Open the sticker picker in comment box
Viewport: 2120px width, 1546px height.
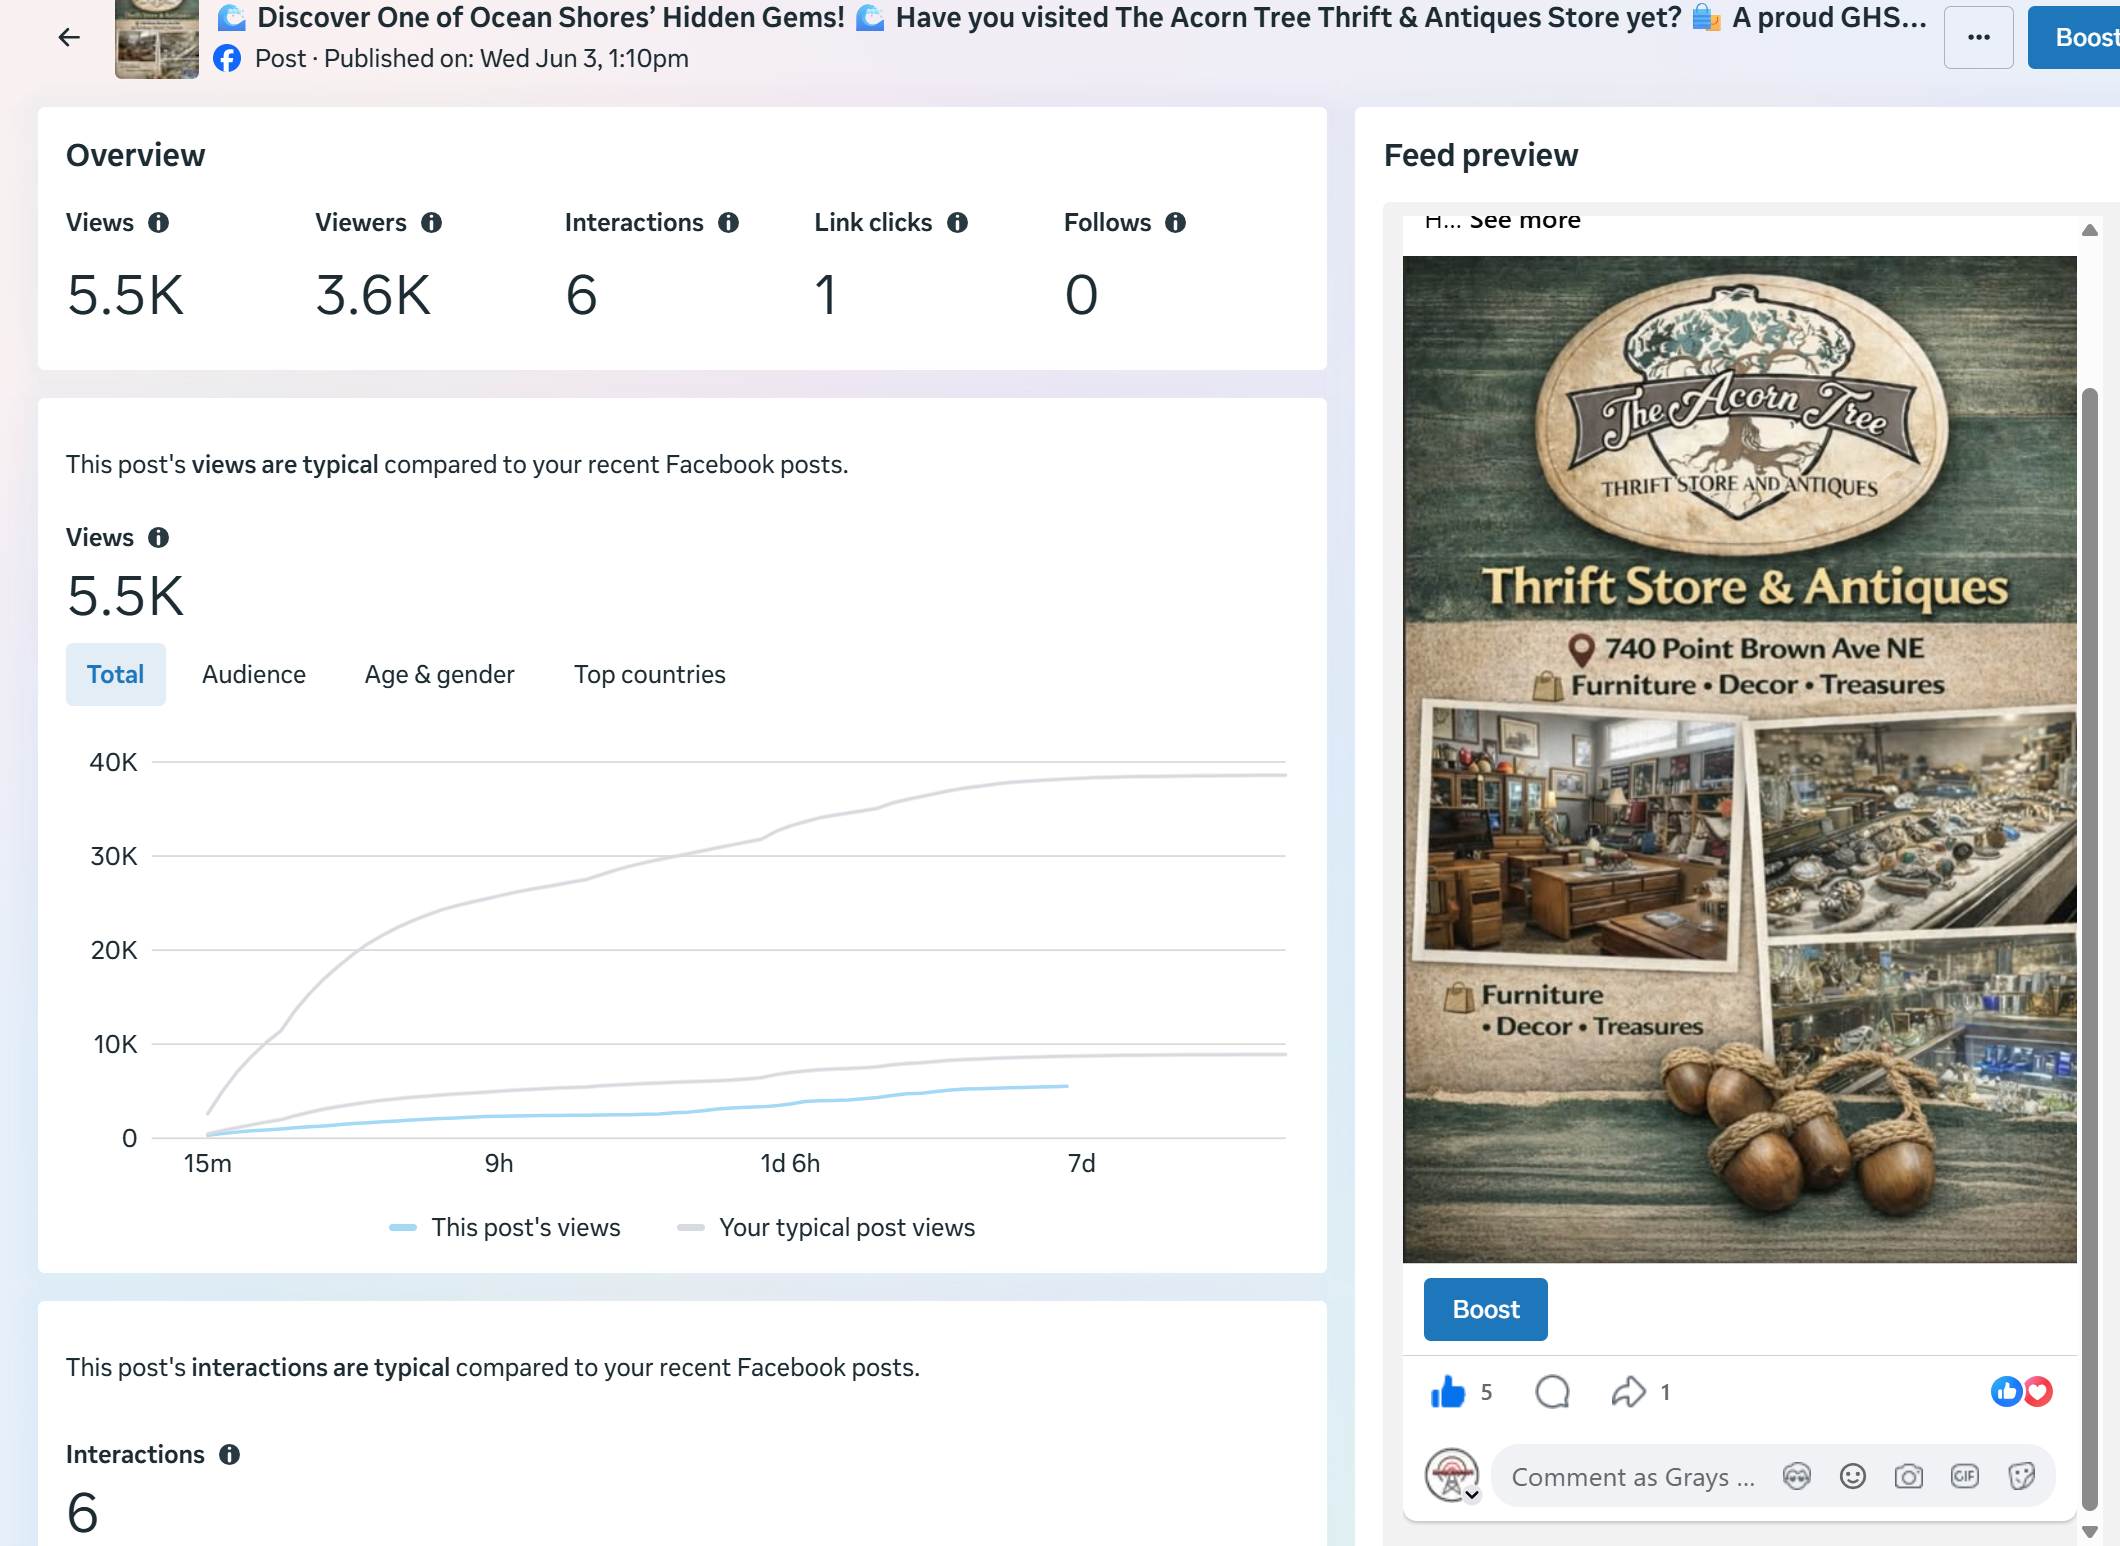[x=2021, y=1476]
